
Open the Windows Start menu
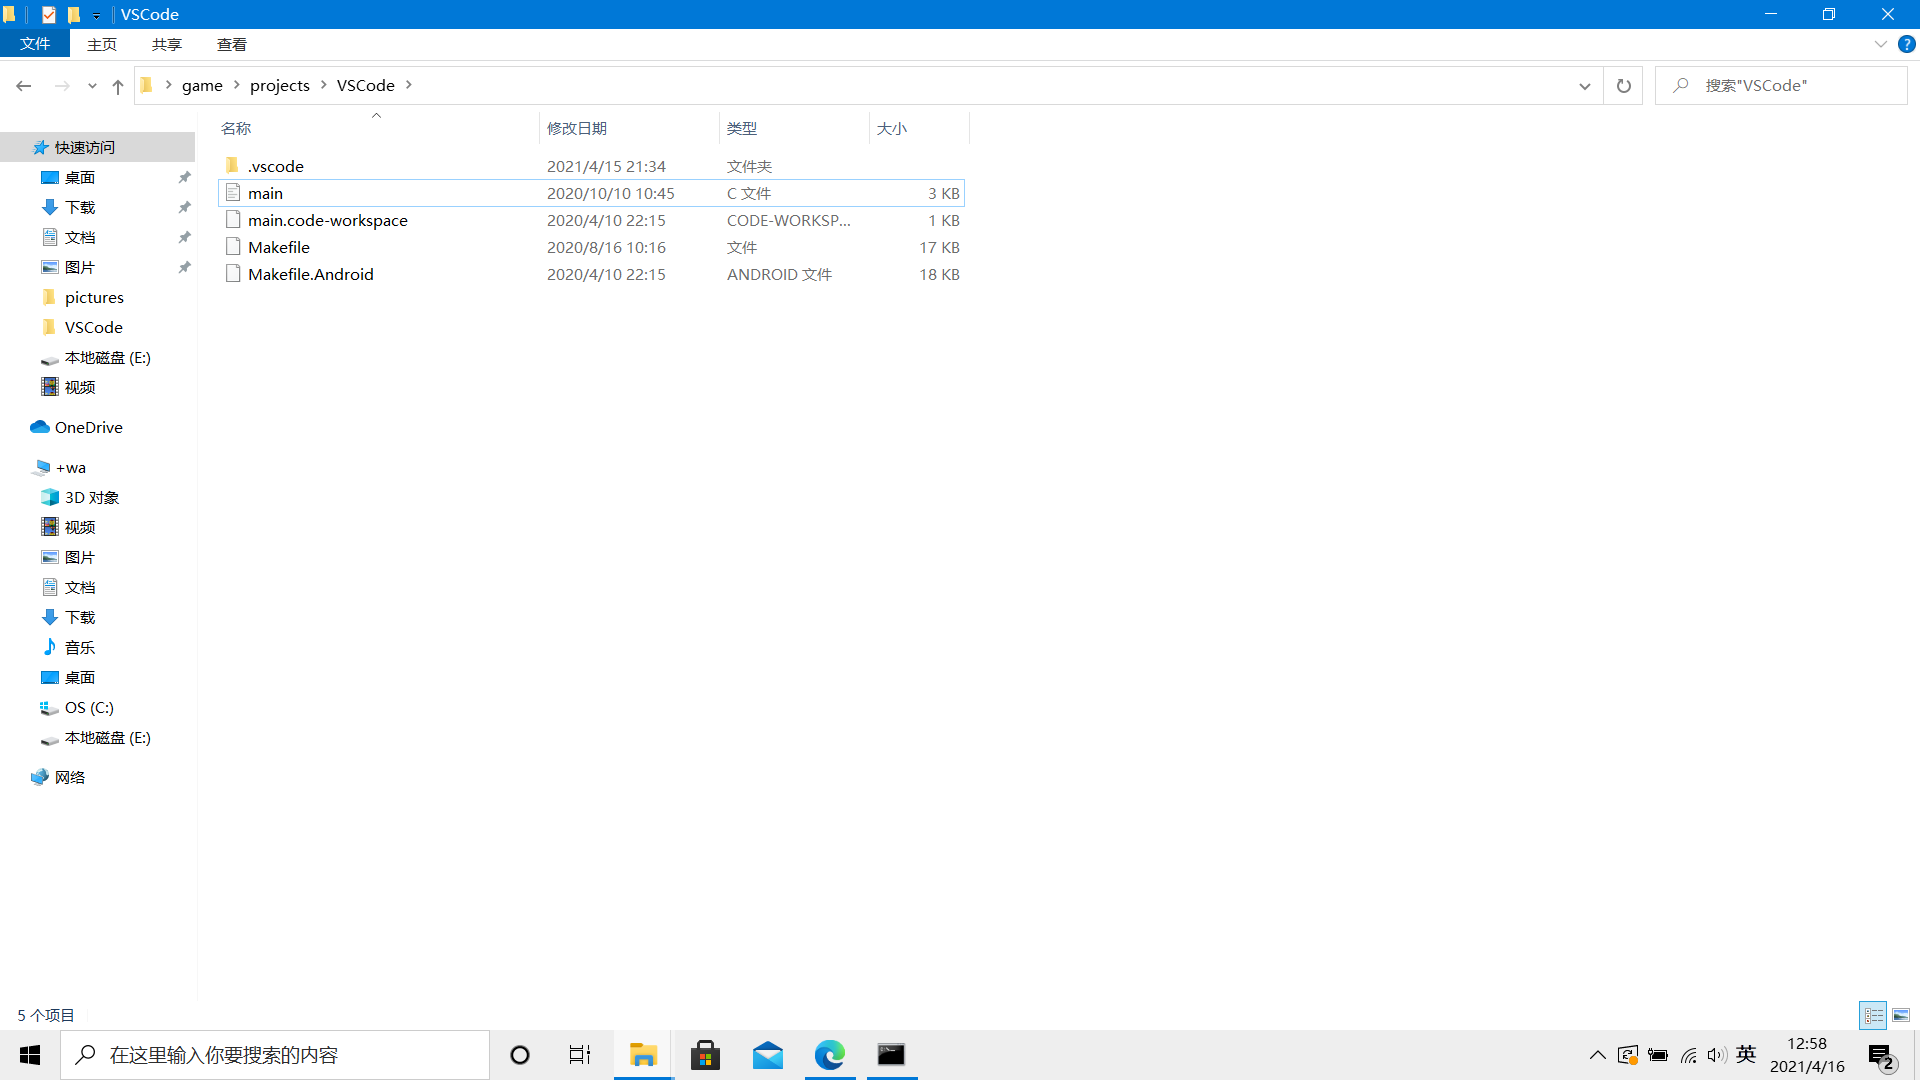coord(30,1055)
